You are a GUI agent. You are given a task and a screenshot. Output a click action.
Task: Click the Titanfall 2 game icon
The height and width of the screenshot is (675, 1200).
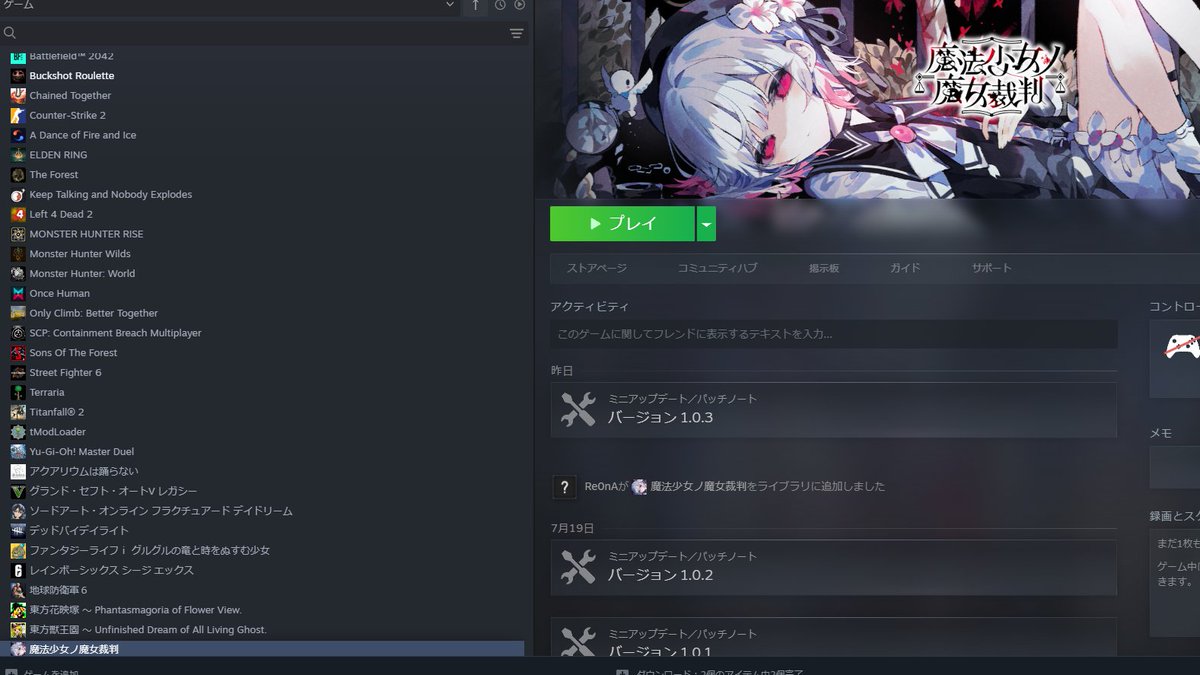[18, 412]
